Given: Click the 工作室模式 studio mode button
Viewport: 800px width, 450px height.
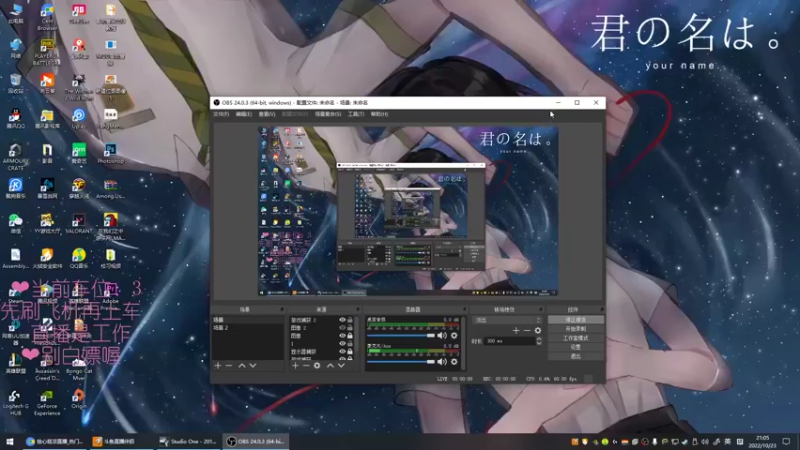Looking at the screenshot, I should click(x=576, y=338).
